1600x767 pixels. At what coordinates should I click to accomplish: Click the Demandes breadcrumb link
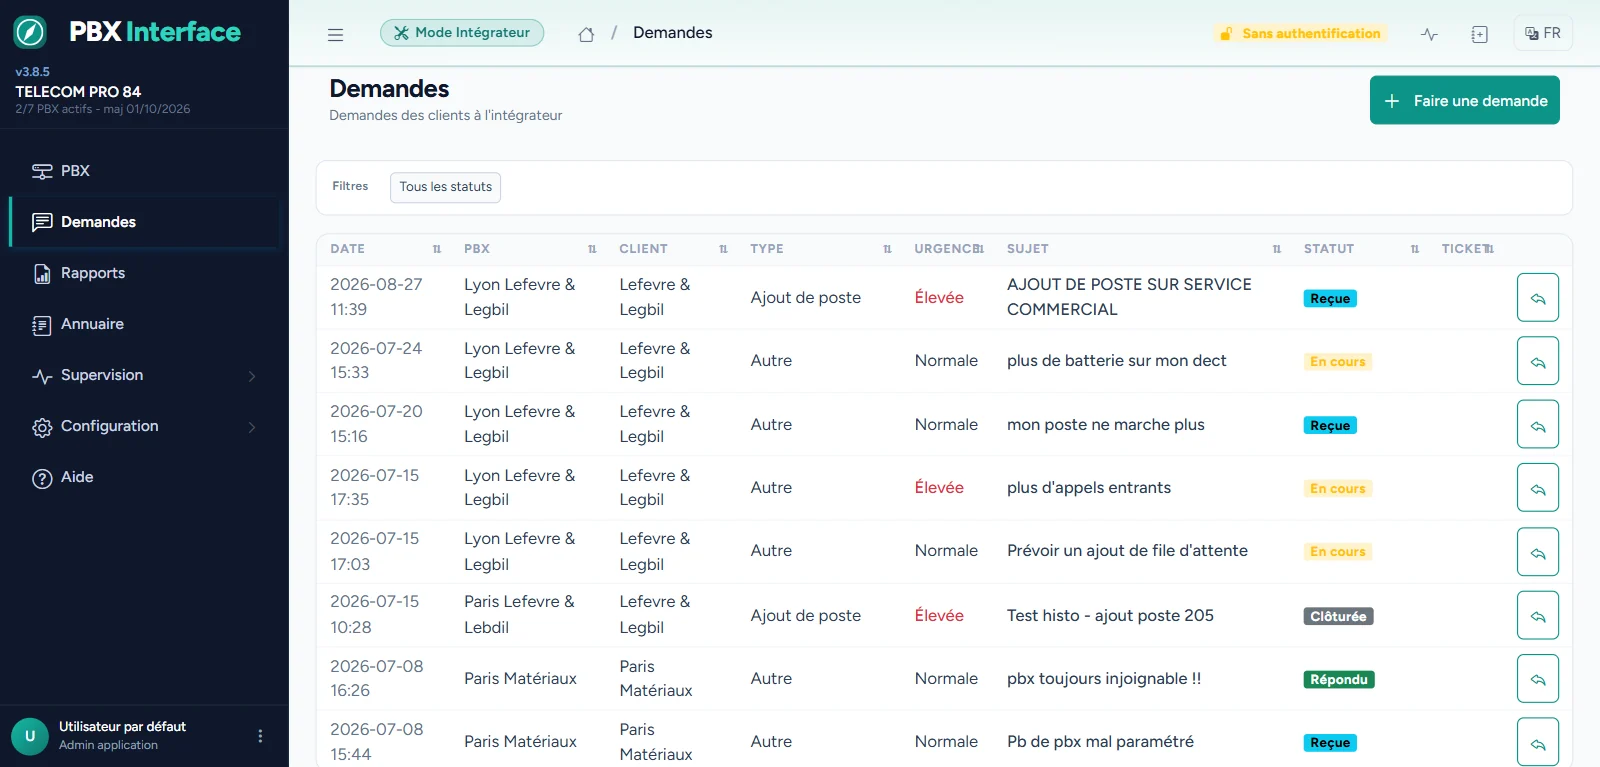click(672, 33)
